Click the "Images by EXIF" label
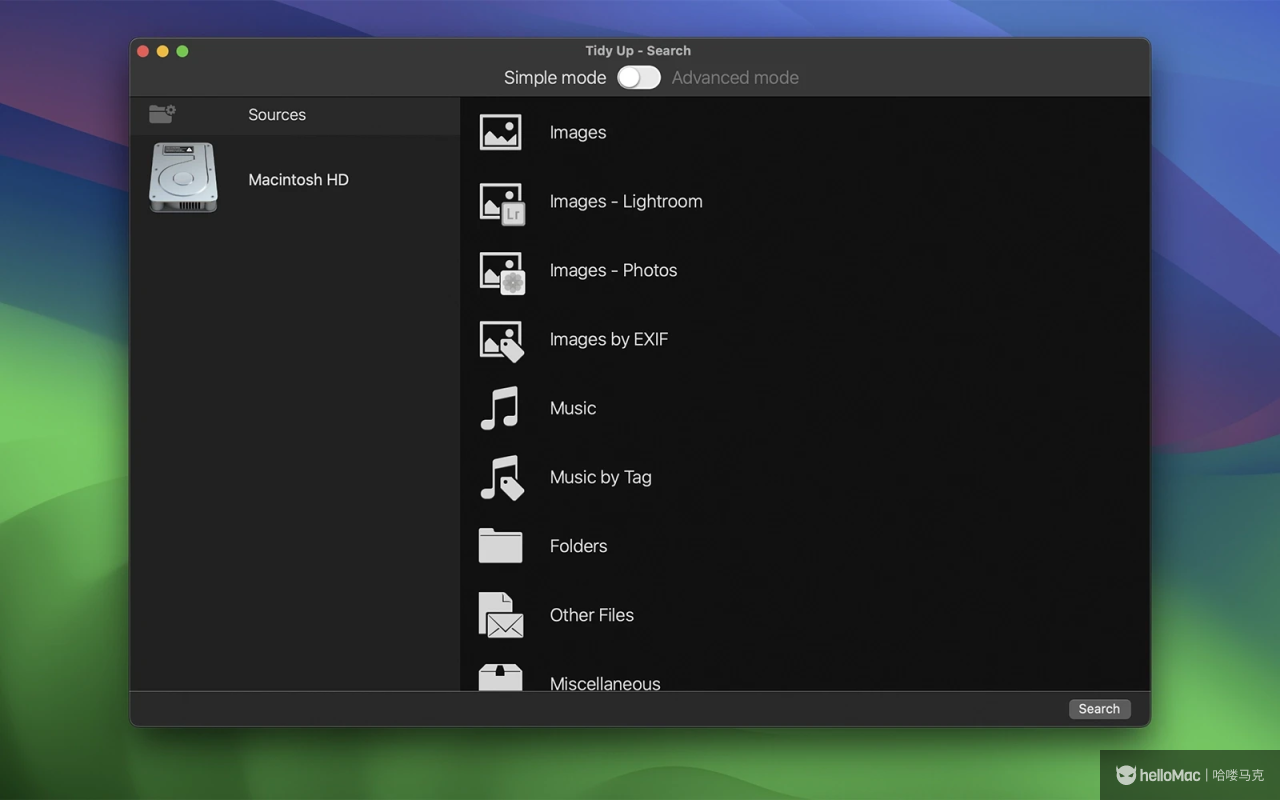The height and width of the screenshot is (800, 1280). [609, 339]
